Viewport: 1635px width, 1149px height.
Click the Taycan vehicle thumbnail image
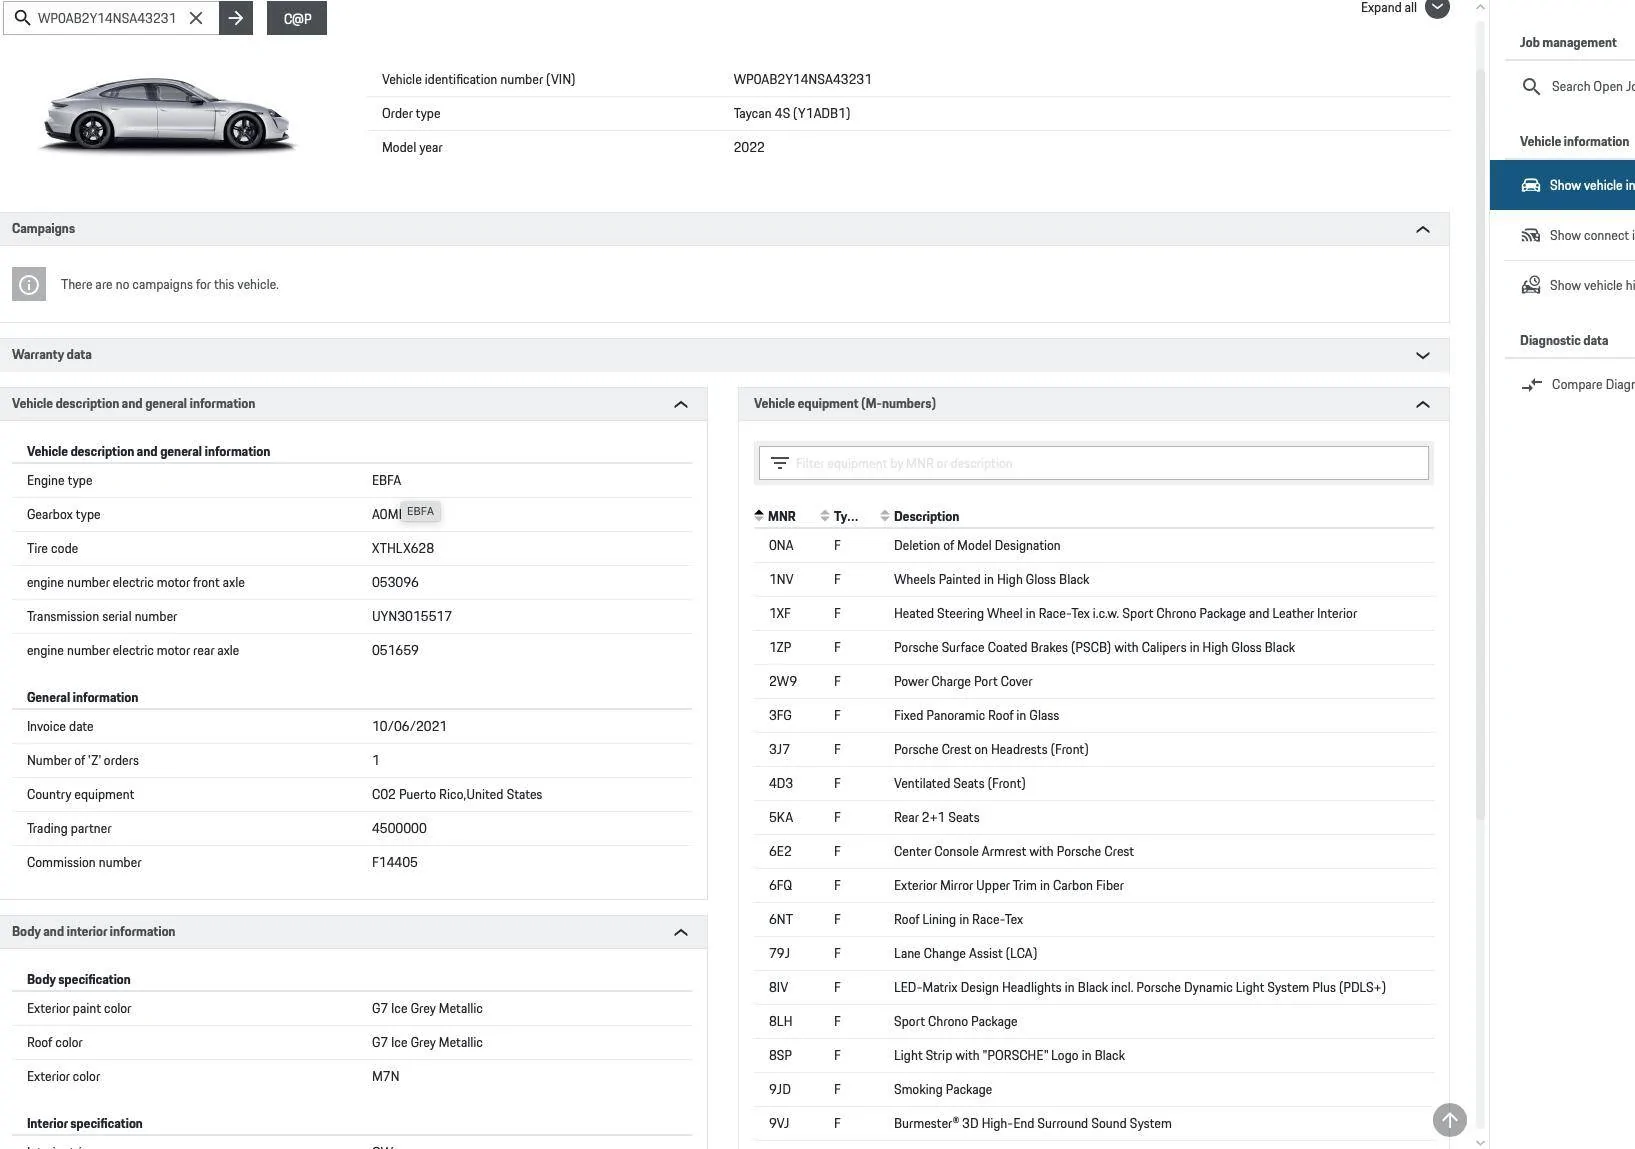coord(167,115)
